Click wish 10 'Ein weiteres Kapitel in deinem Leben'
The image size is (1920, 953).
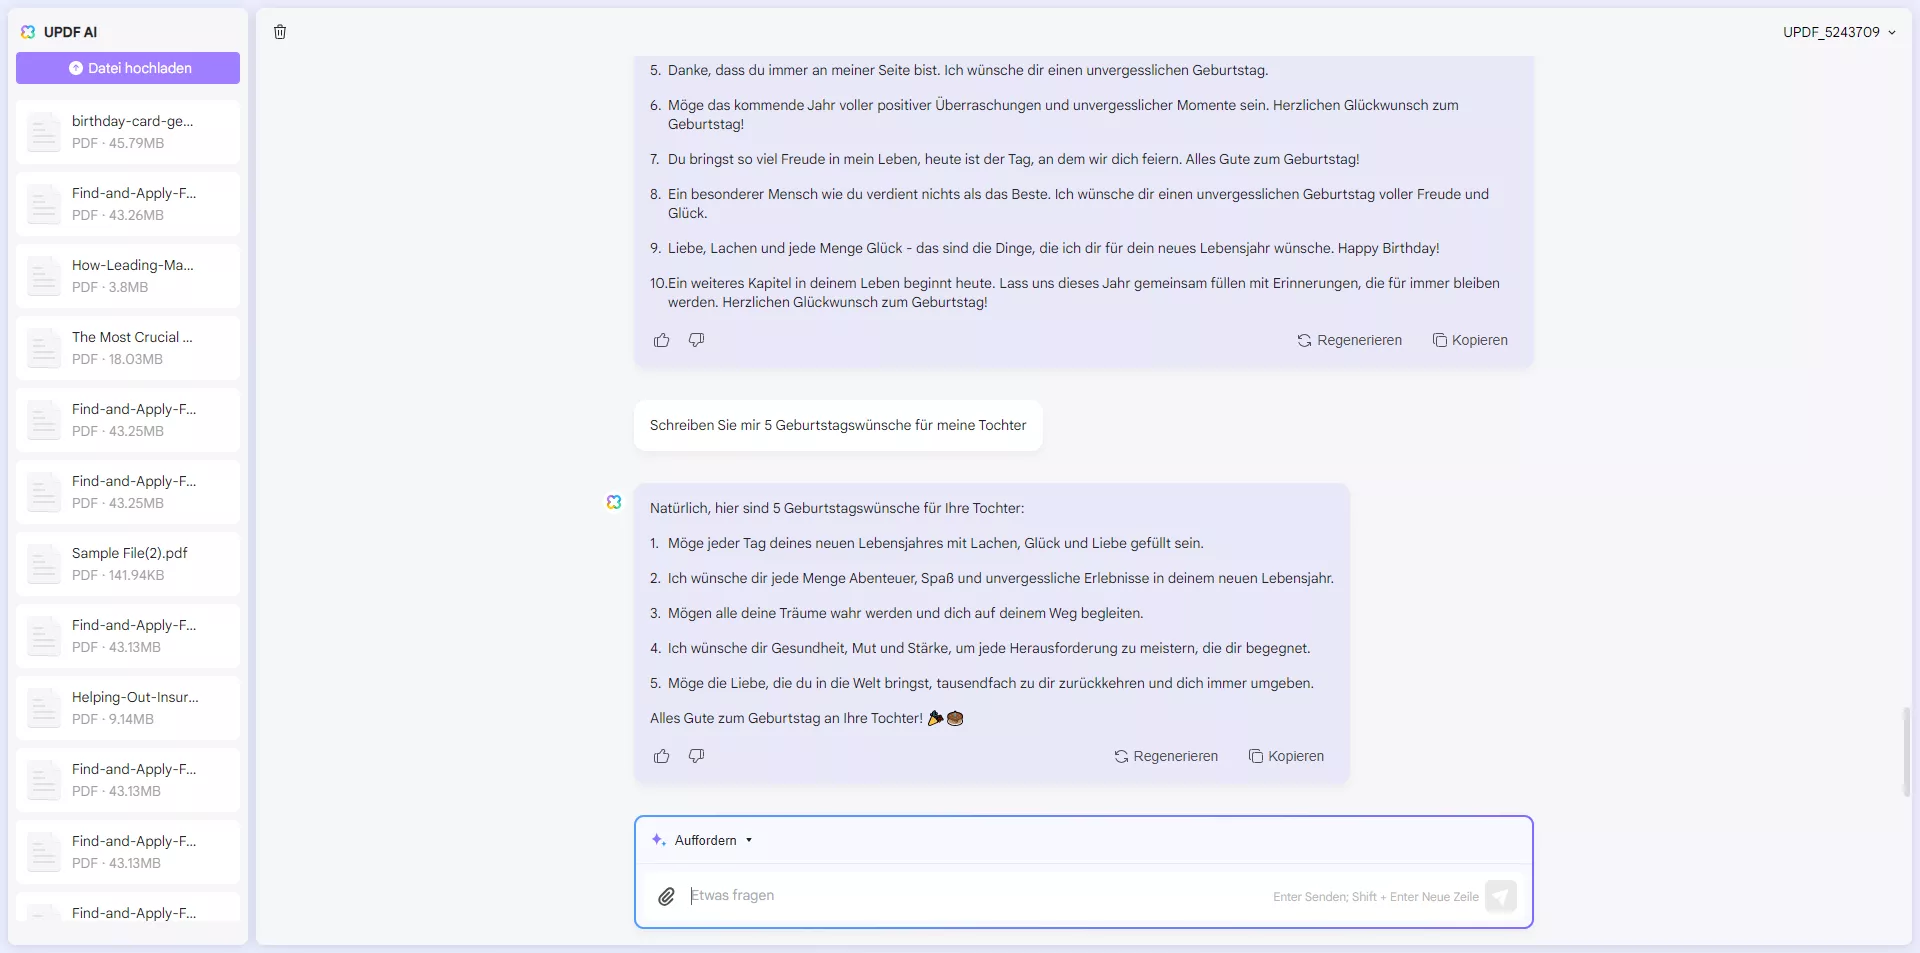click(x=1083, y=292)
